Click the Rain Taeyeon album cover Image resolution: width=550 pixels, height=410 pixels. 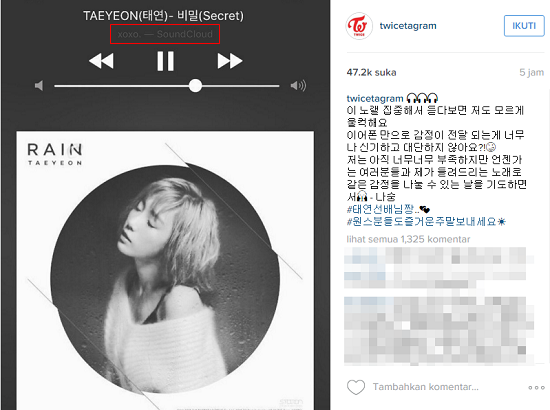[165, 270]
